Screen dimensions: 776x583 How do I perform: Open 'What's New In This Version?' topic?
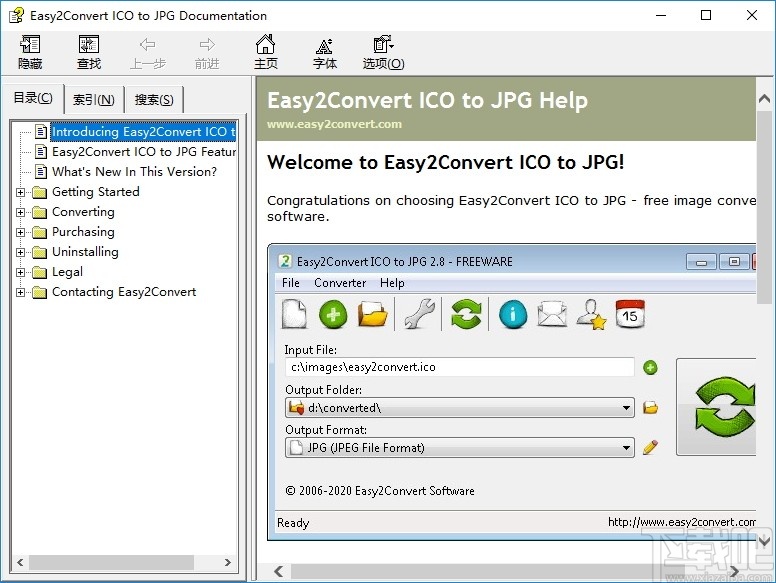pos(134,172)
